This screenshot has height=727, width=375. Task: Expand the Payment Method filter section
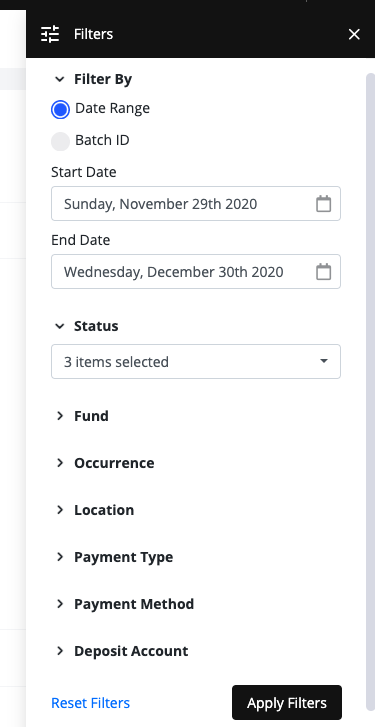pos(124,604)
